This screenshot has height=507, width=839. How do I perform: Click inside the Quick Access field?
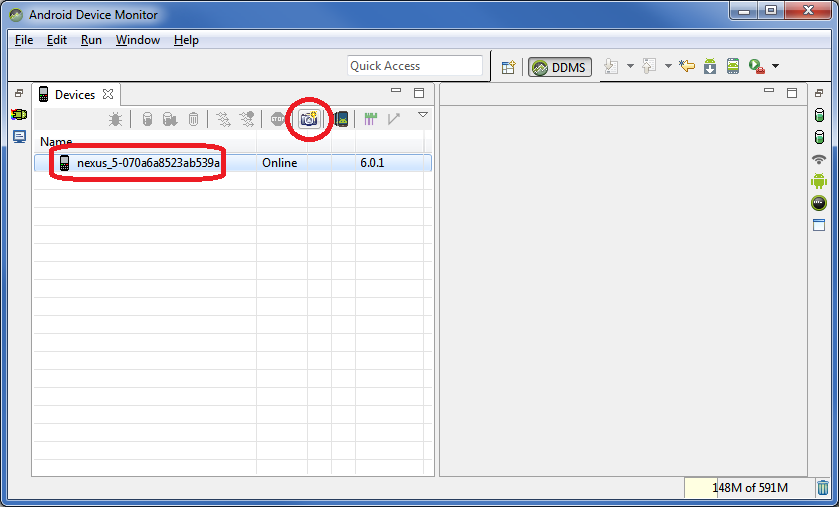415,66
